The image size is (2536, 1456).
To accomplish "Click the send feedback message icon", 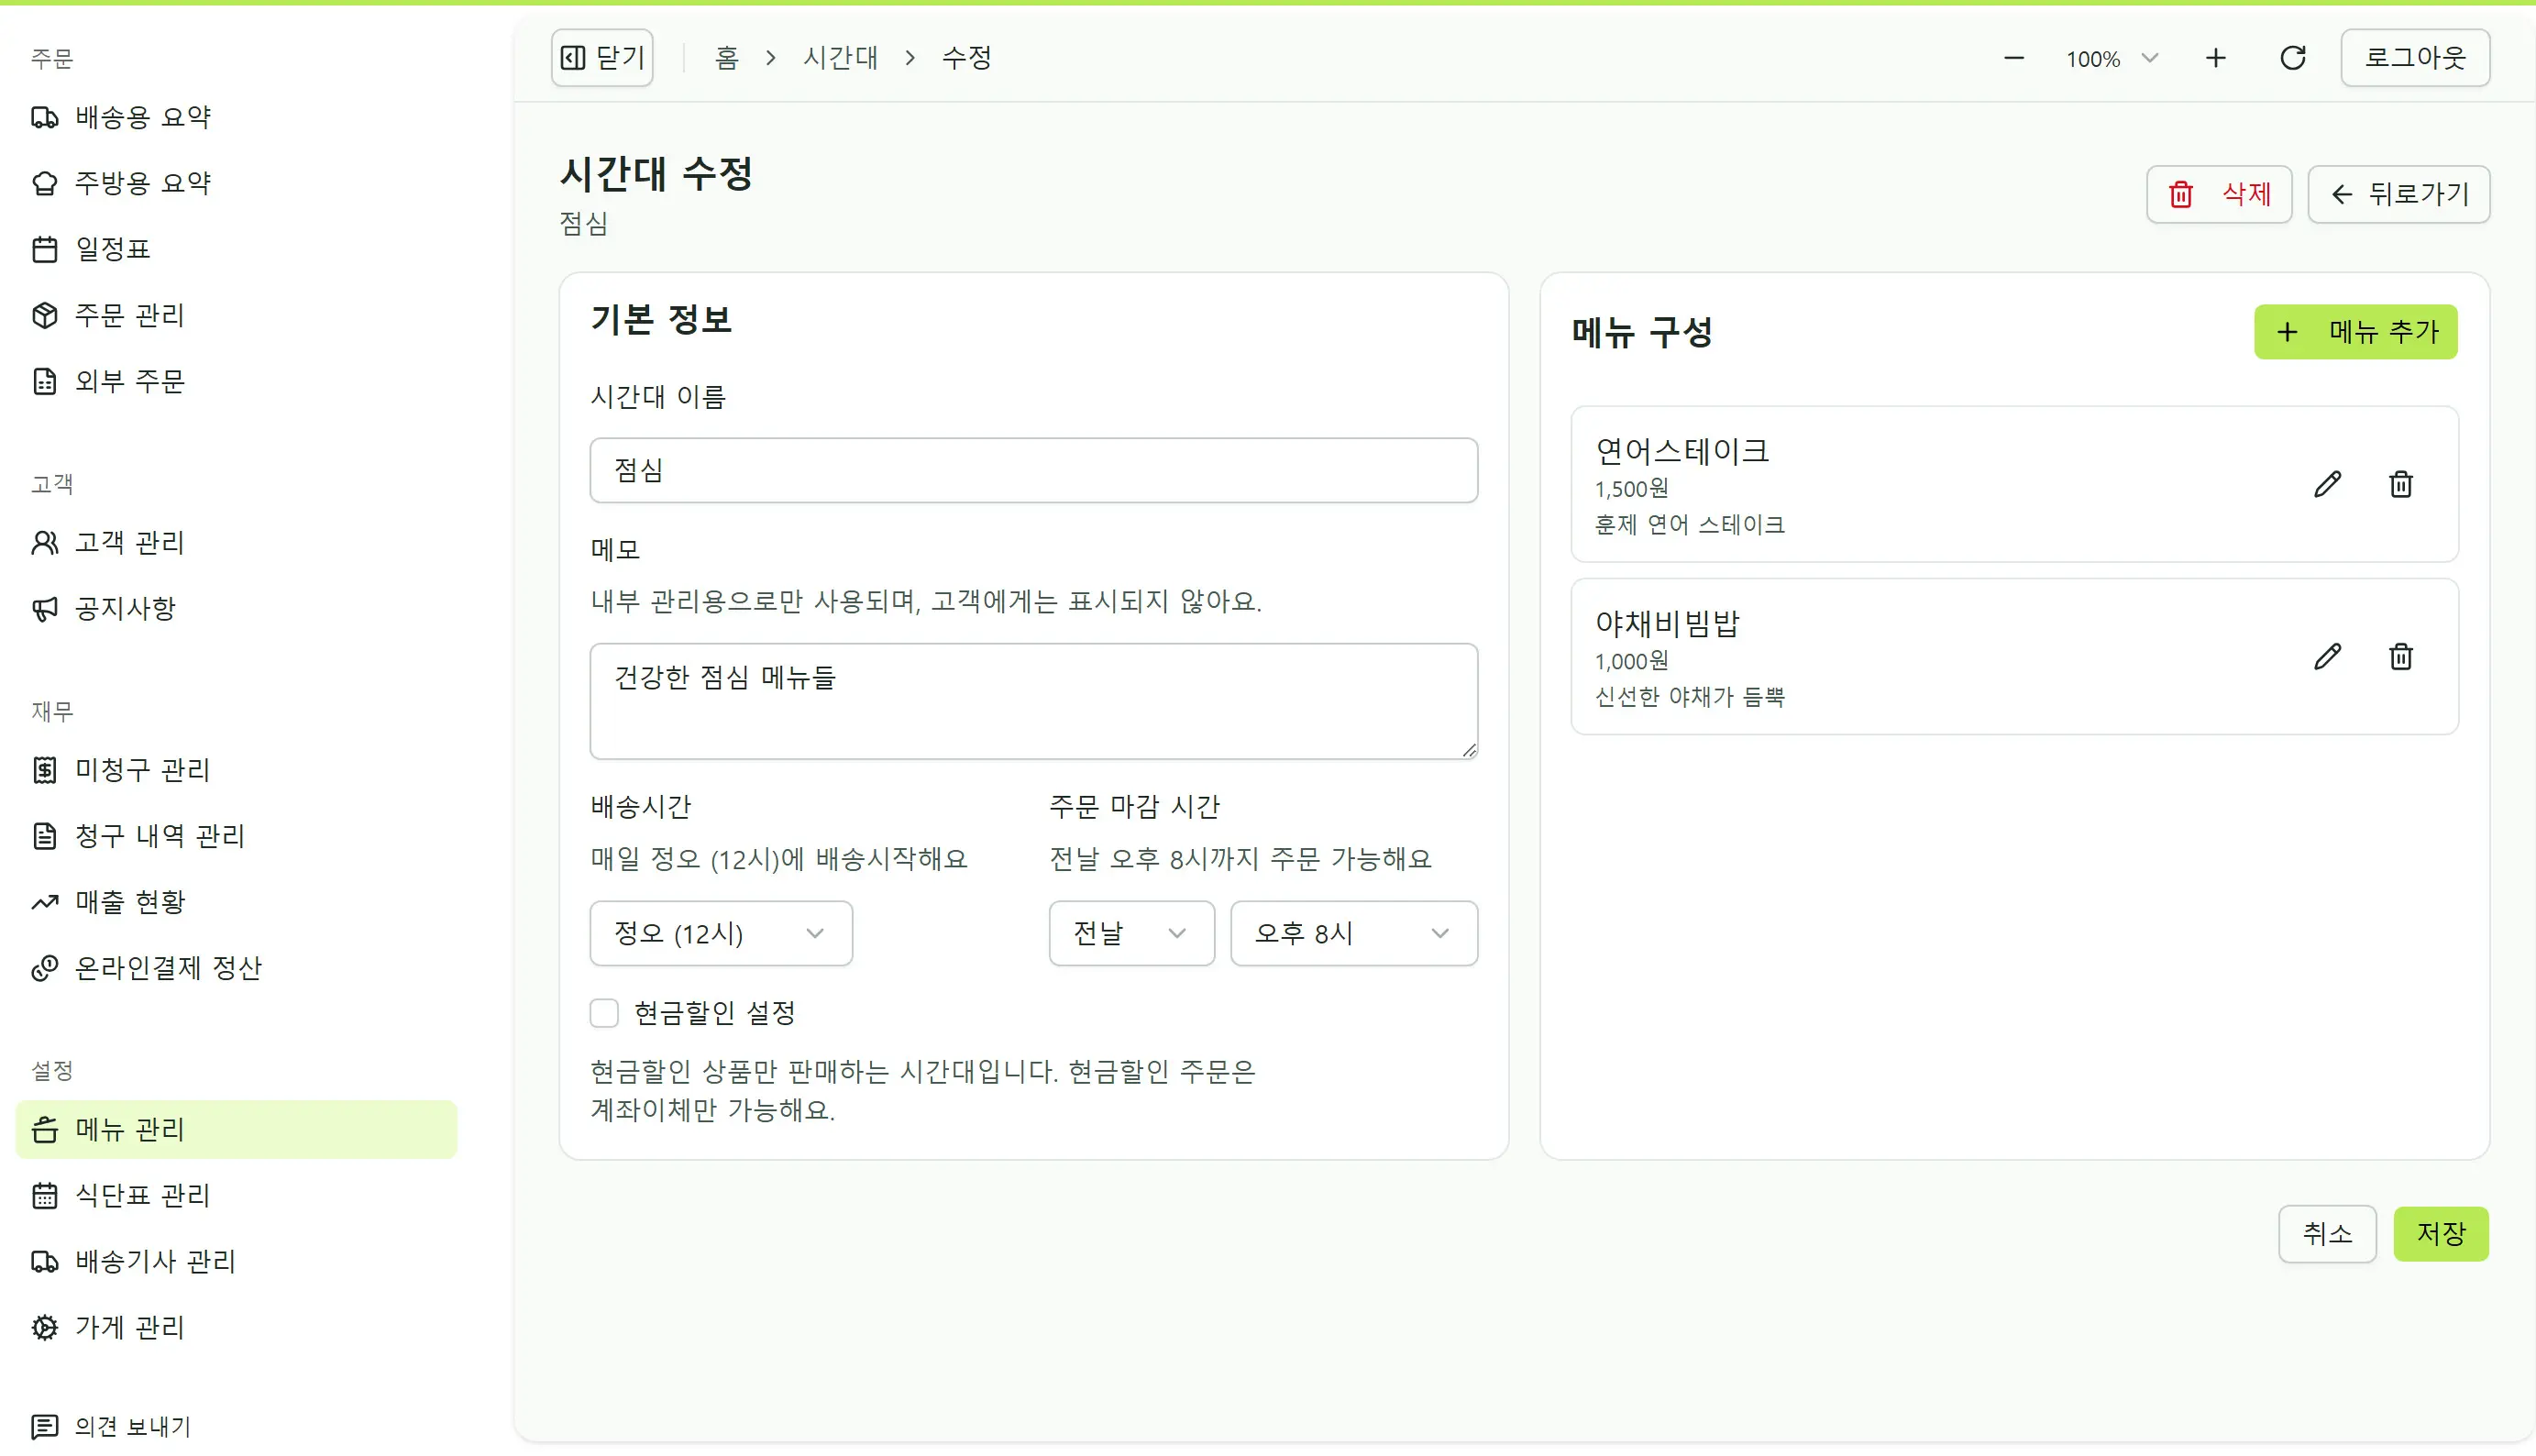I will (45, 1426).
